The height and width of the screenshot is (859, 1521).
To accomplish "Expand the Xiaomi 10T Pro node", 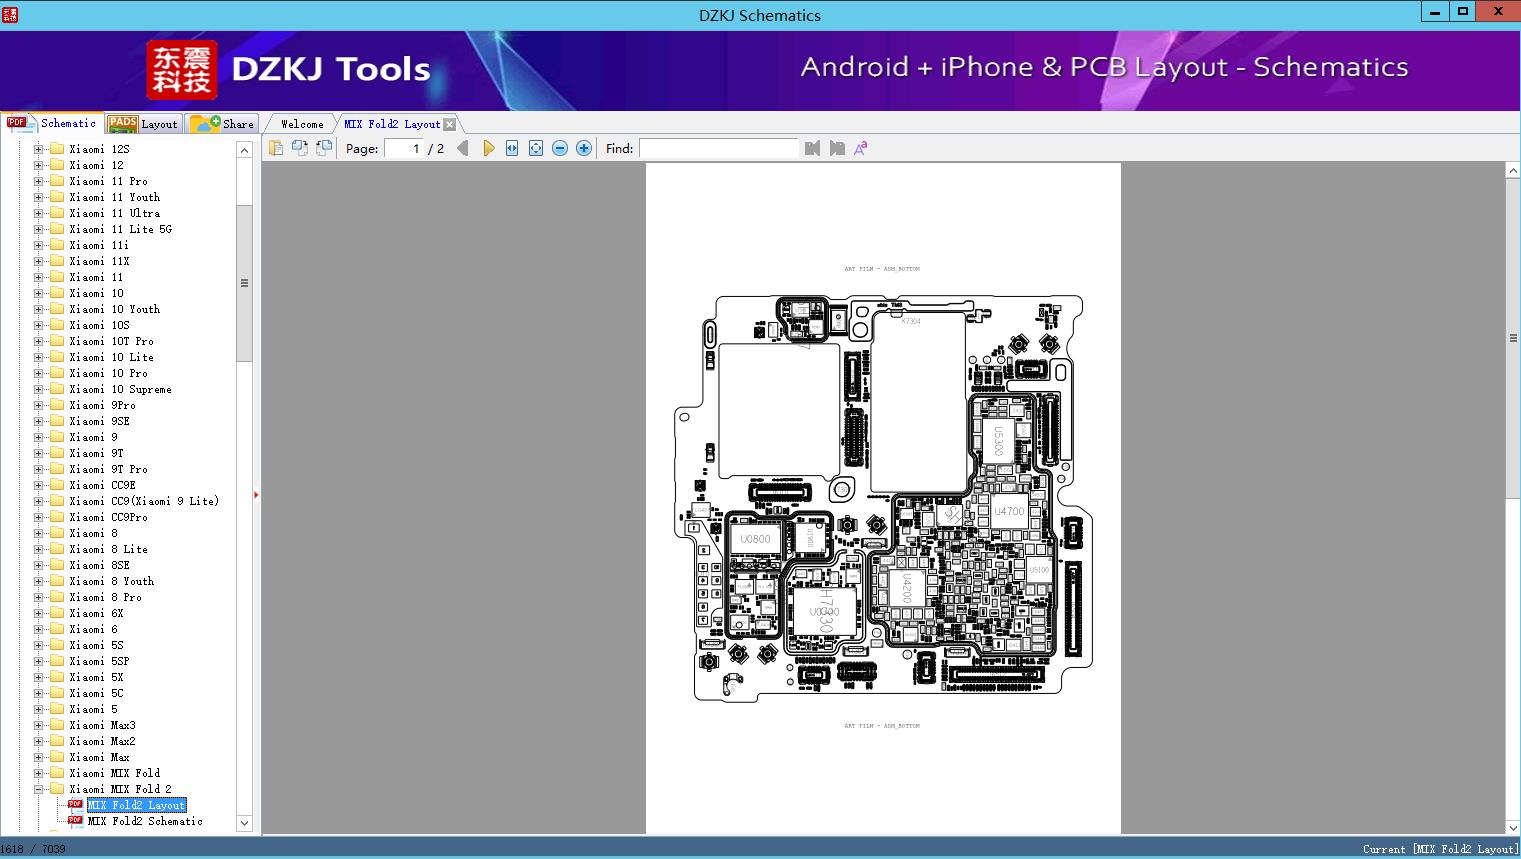I will coord(38,341).
